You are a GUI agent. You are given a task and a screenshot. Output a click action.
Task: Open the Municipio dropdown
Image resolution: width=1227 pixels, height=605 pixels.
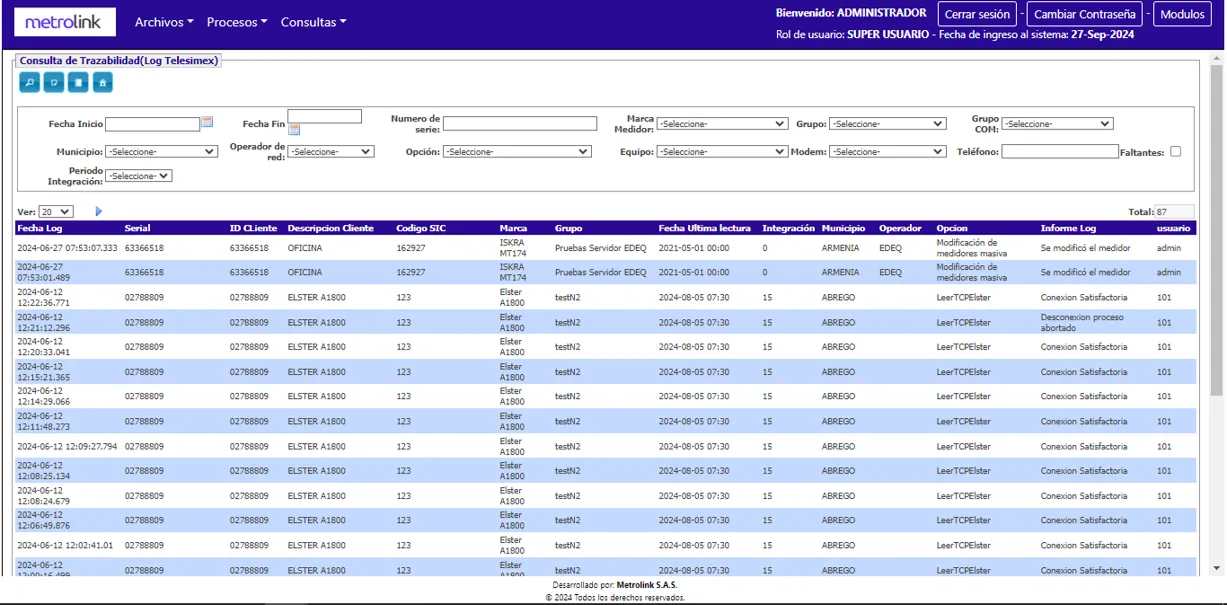click(x=161, y=152)
